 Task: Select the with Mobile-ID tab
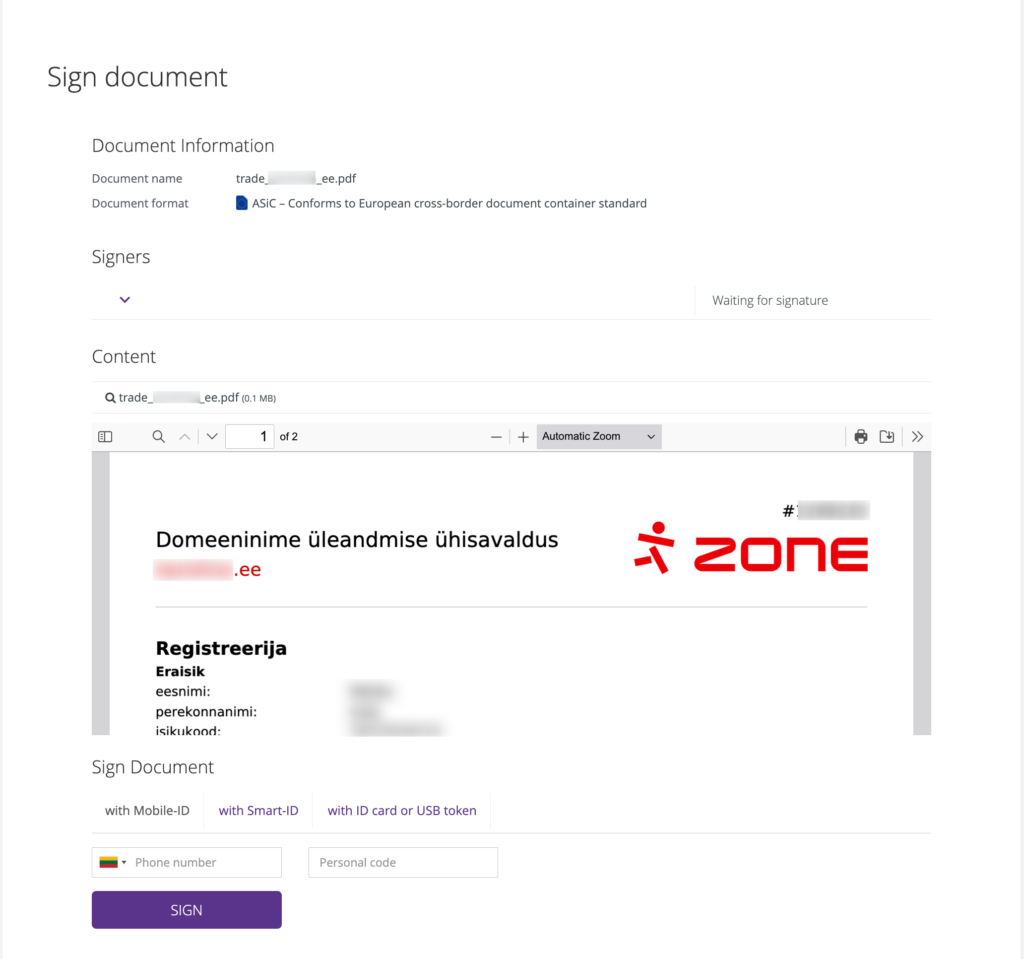pos(147,811)
